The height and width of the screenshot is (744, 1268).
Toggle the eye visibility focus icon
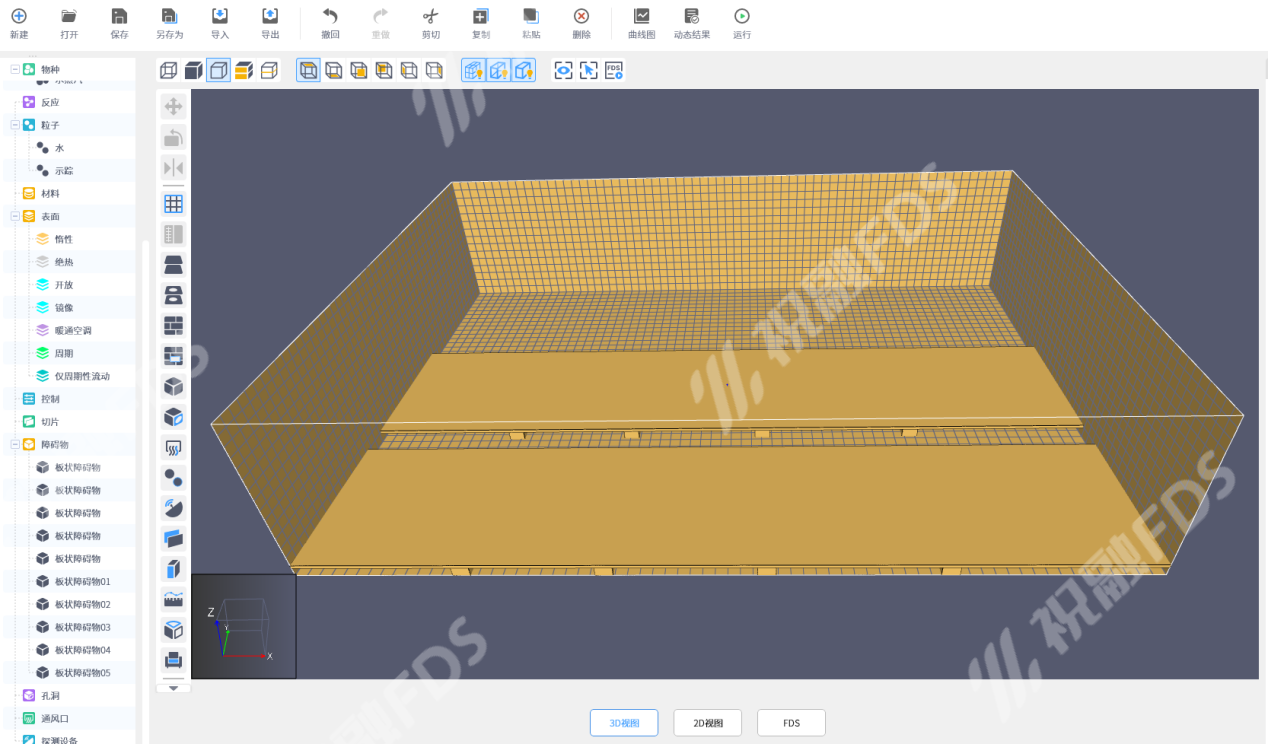[564, 70]
